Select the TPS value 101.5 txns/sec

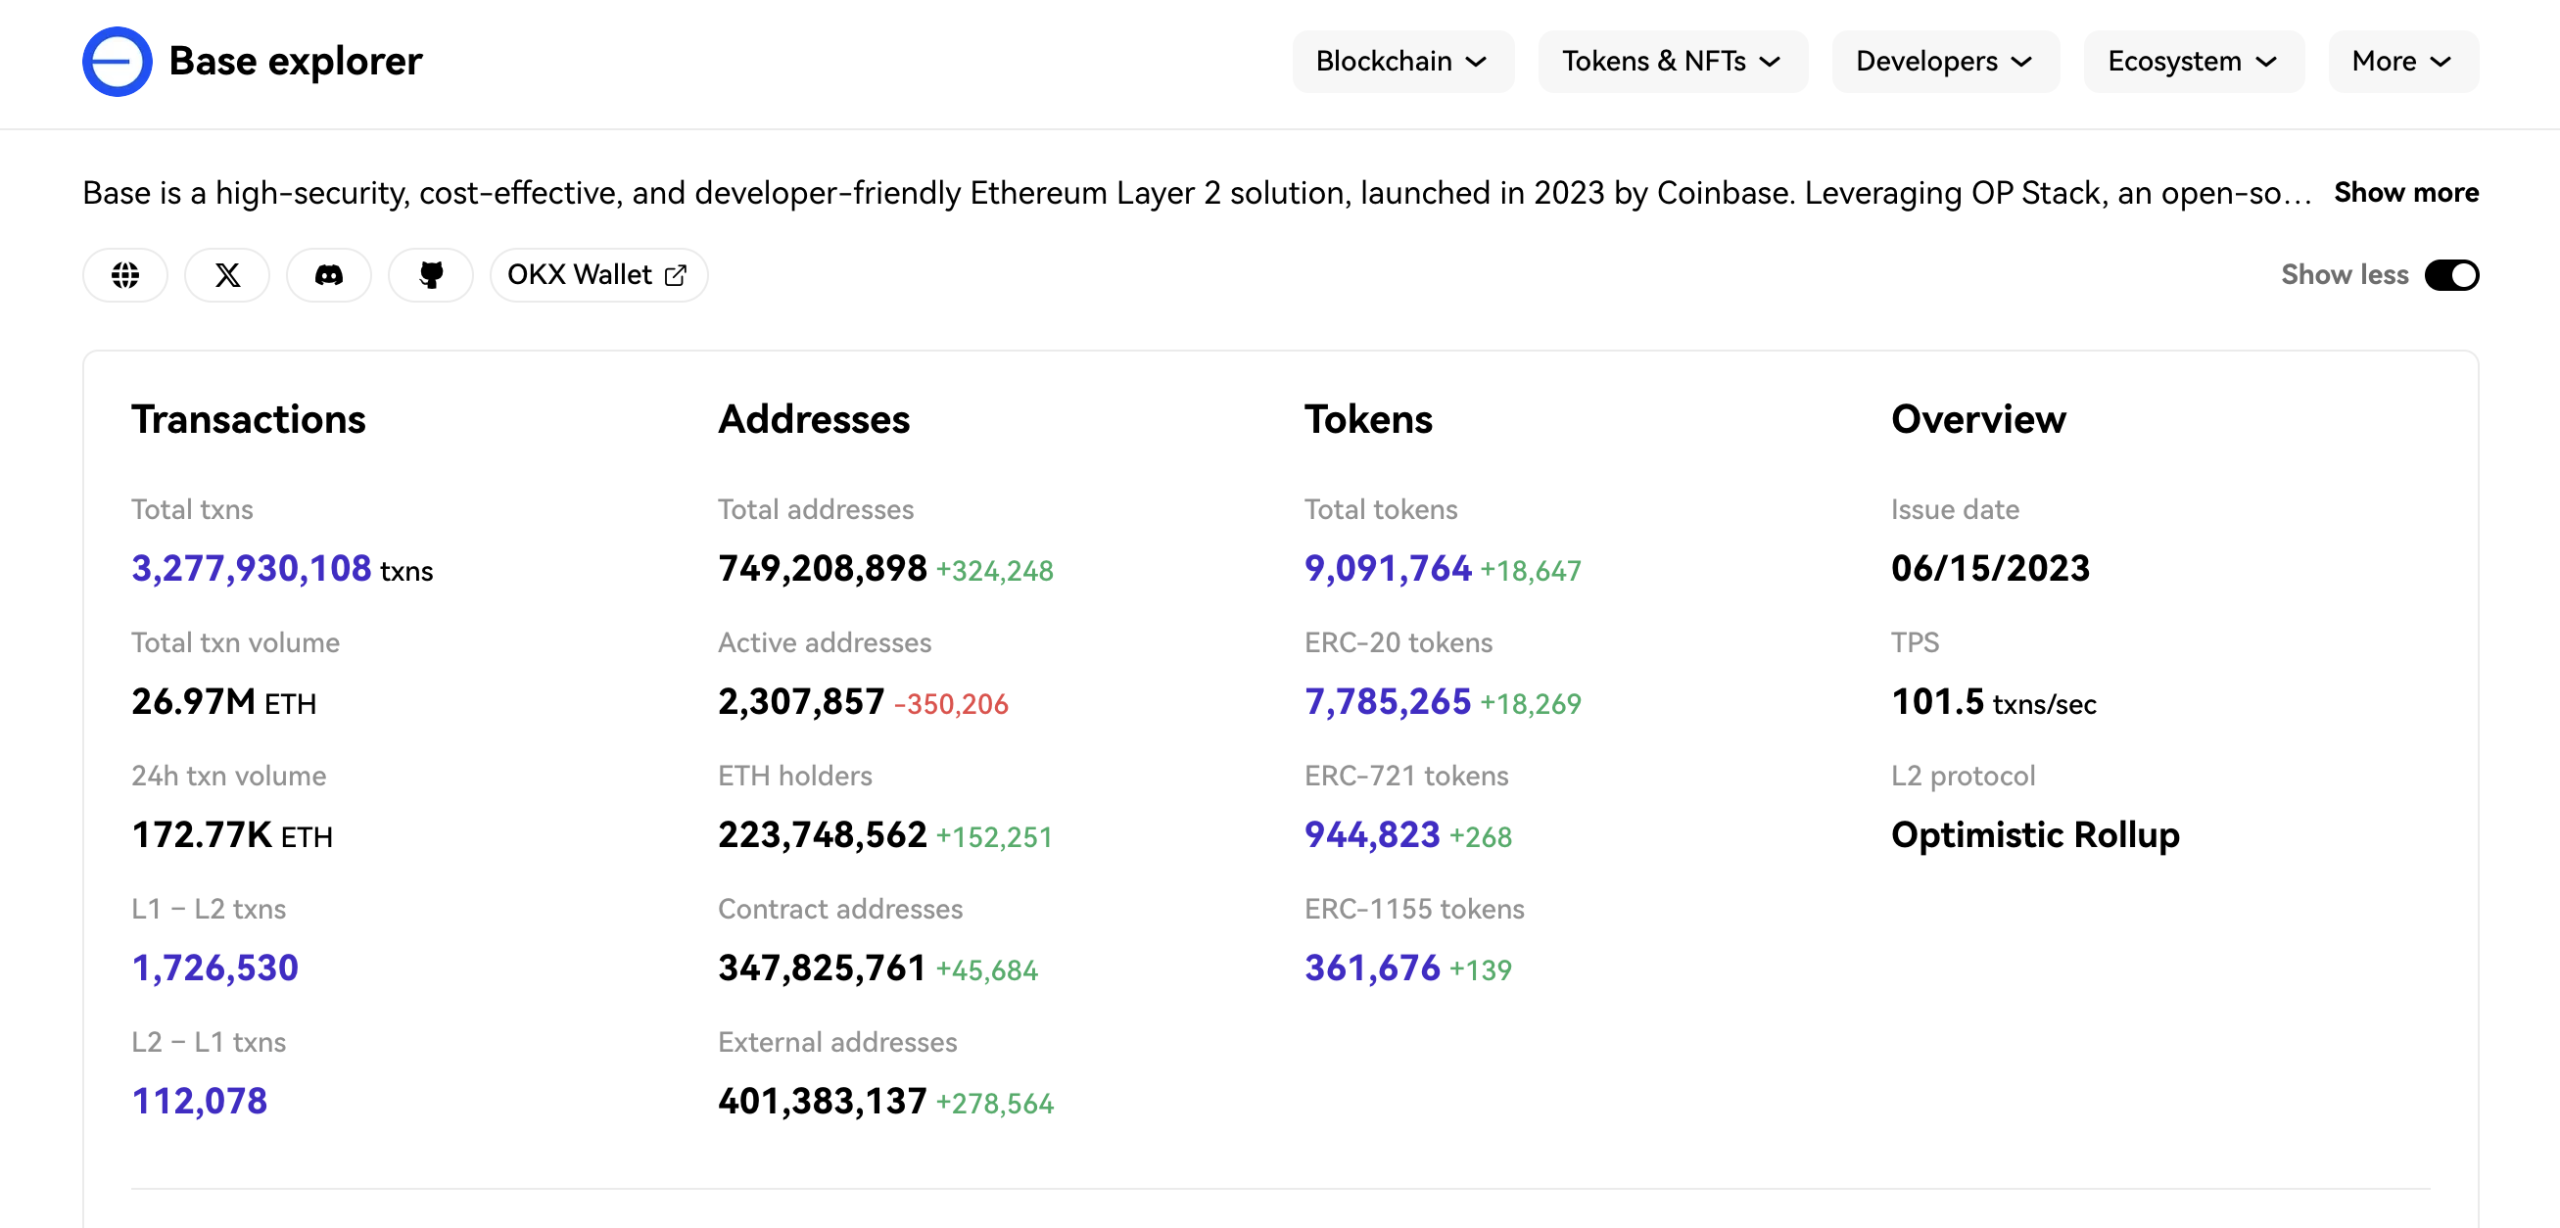point(1994,701)
